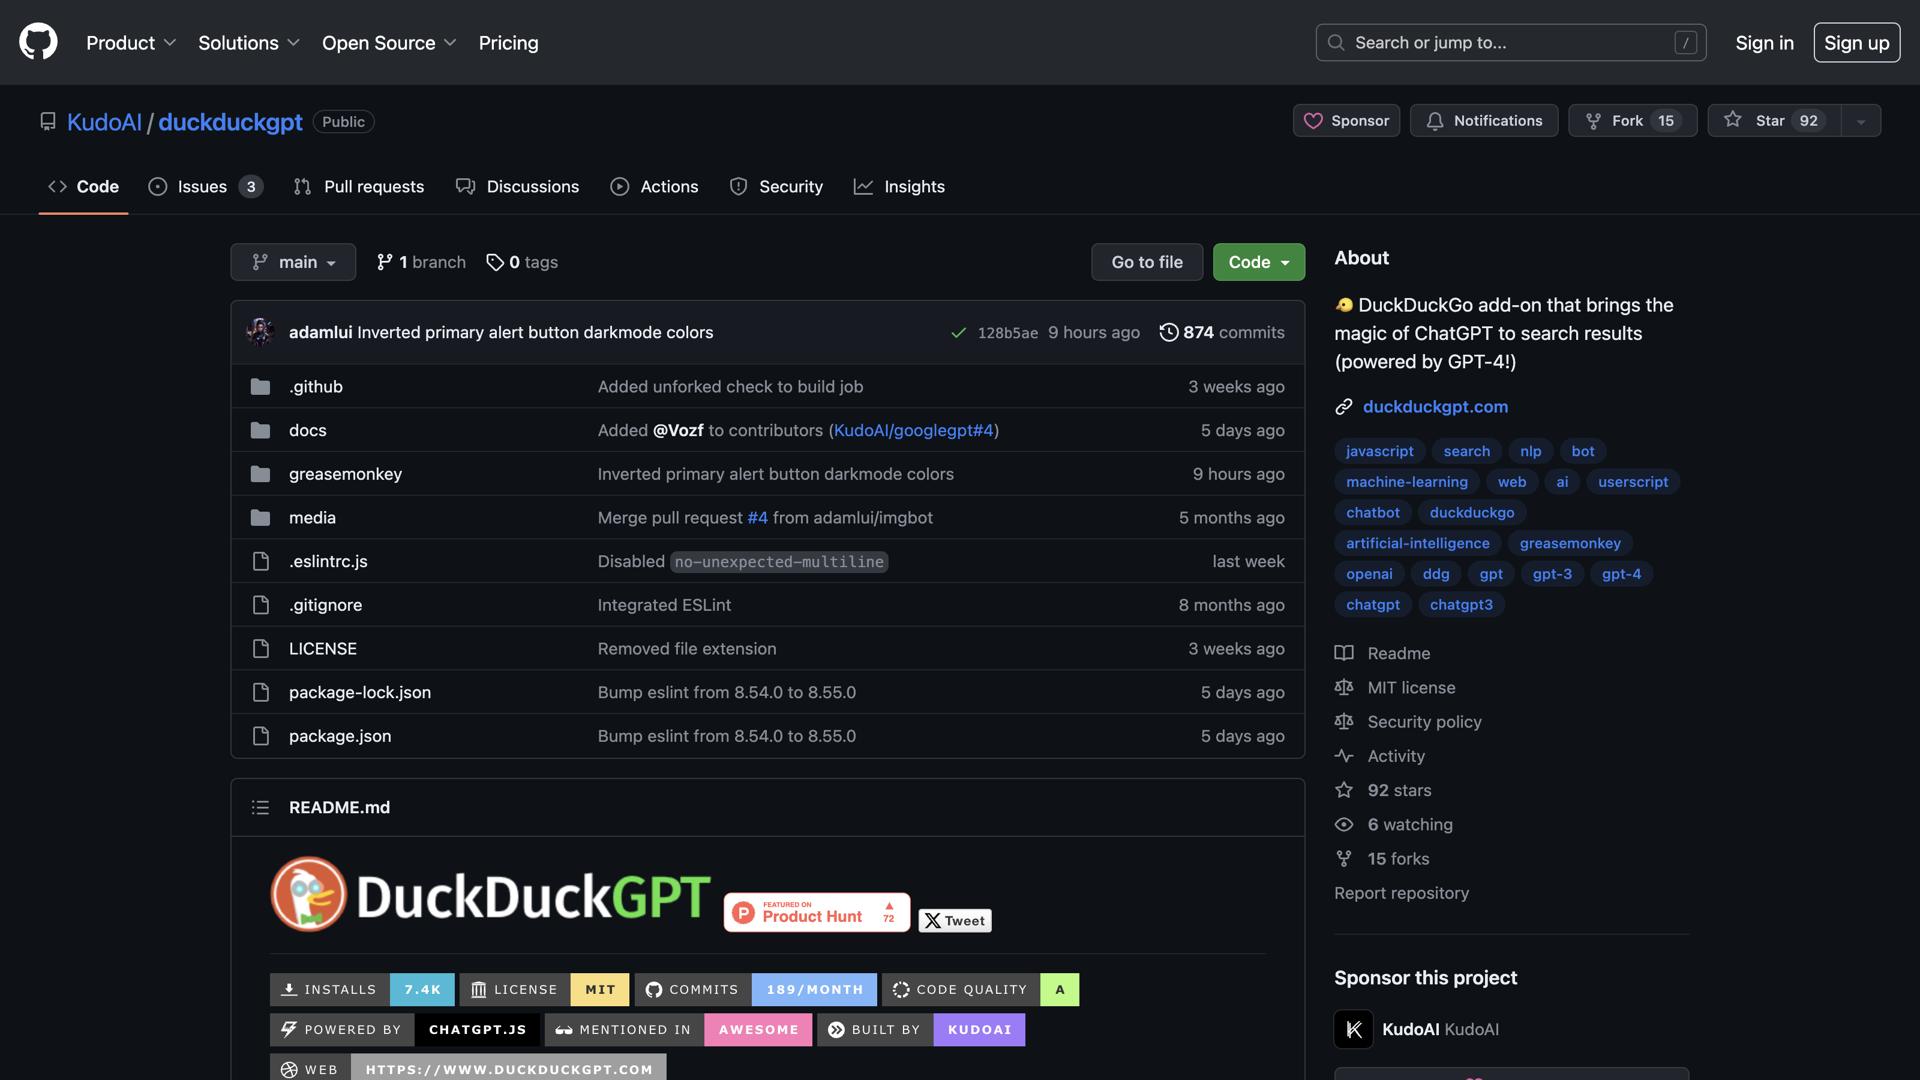The image size is (1920, 1080).
Task: Click the branch count icon
Action: point(384,262)
